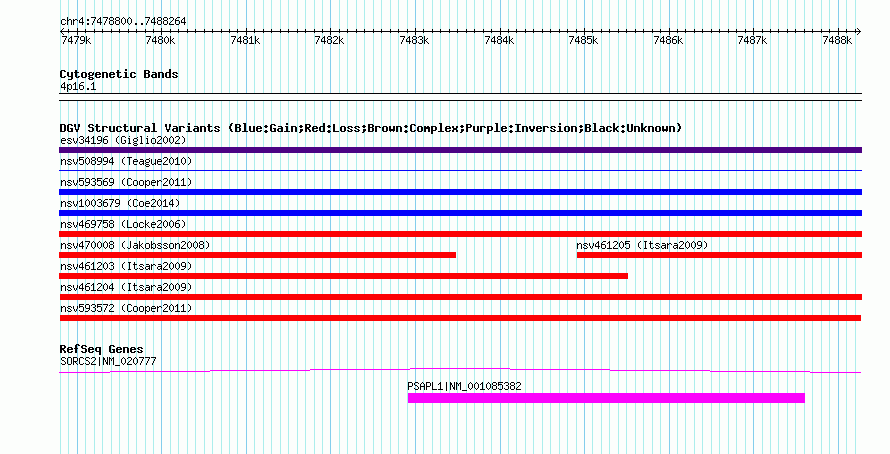
Task: Select the 7482k ruler tick label
Action: pyautogui.click(x=330, y=40)
